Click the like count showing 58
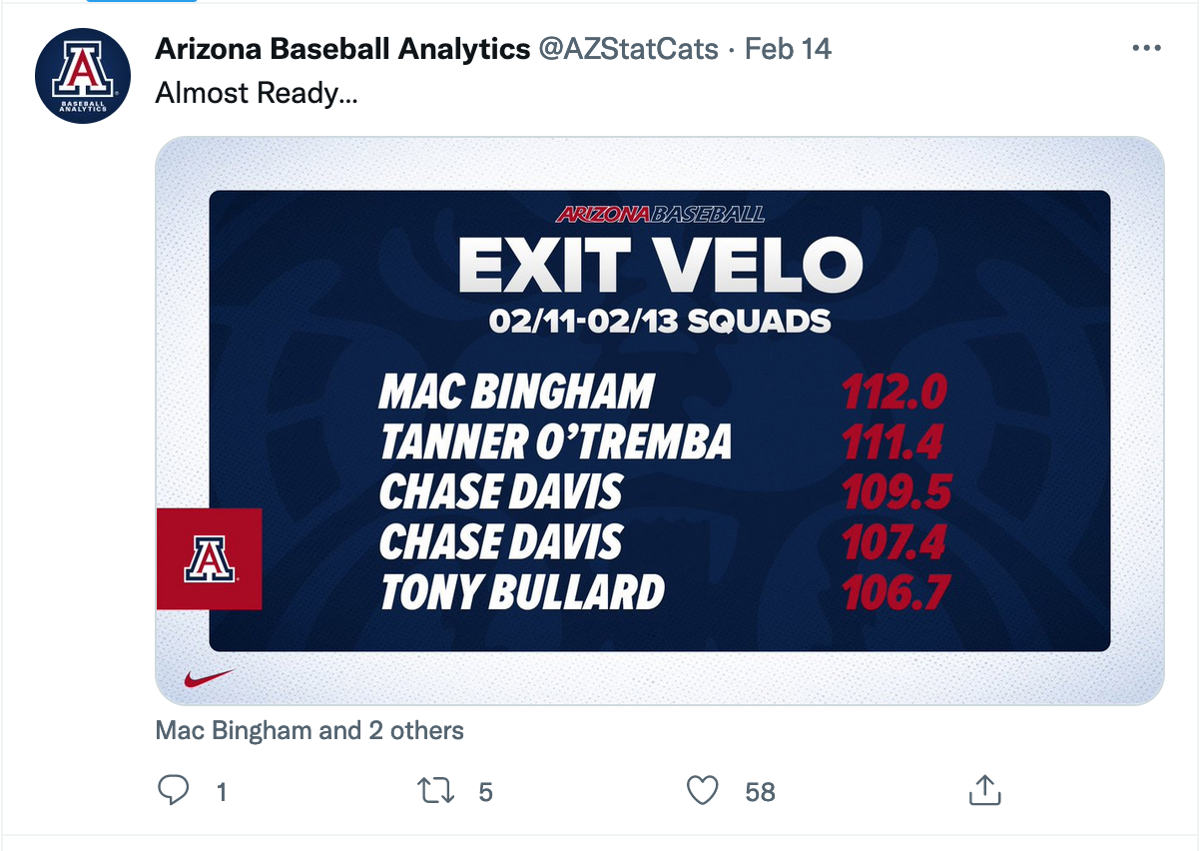This screenshot has height=851, width=1200. pos(758,791)
